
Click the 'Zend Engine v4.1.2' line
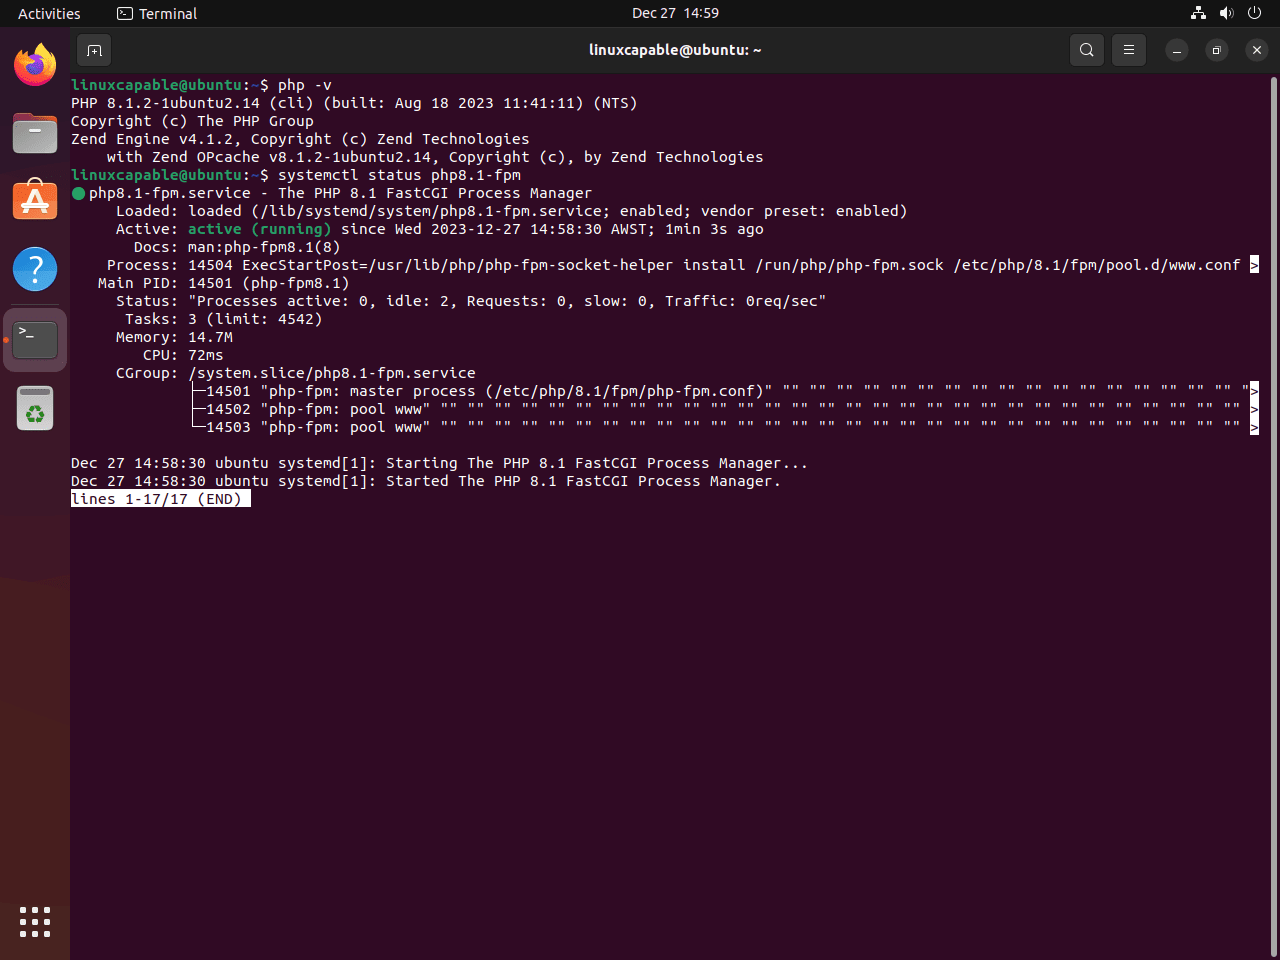click(x=300, y=139)
